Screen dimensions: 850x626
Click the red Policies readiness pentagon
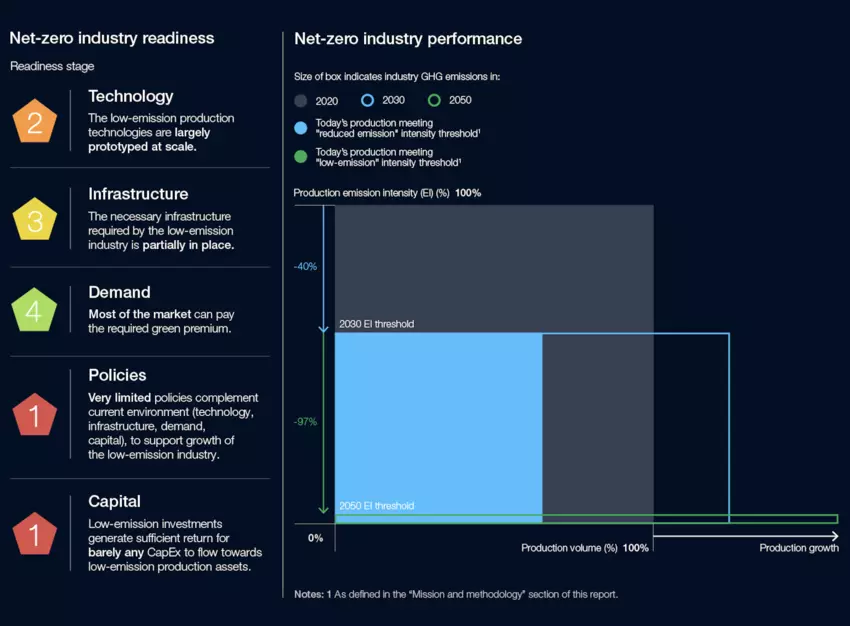click(35, 415)
